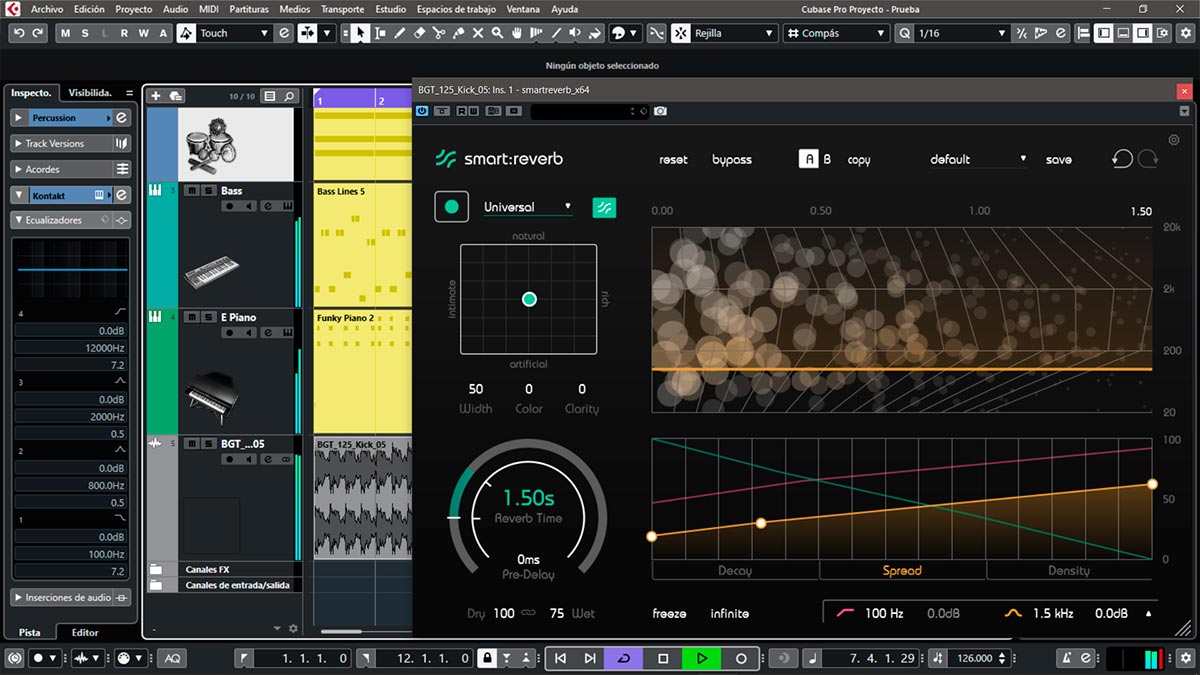Click save preset in smart:reverb

click(x=1059, y=160)
